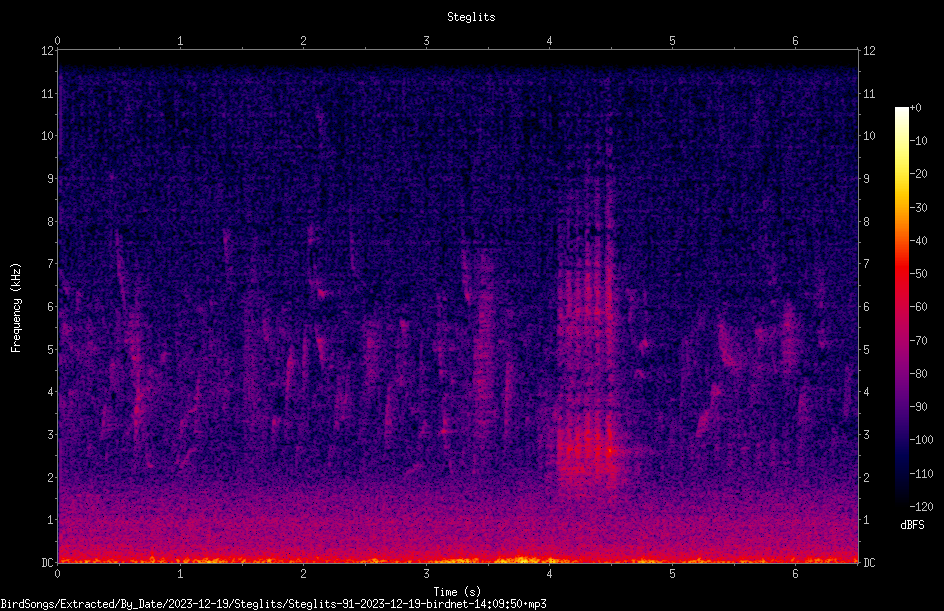Click the Time (s) axis label

point(457,592)
